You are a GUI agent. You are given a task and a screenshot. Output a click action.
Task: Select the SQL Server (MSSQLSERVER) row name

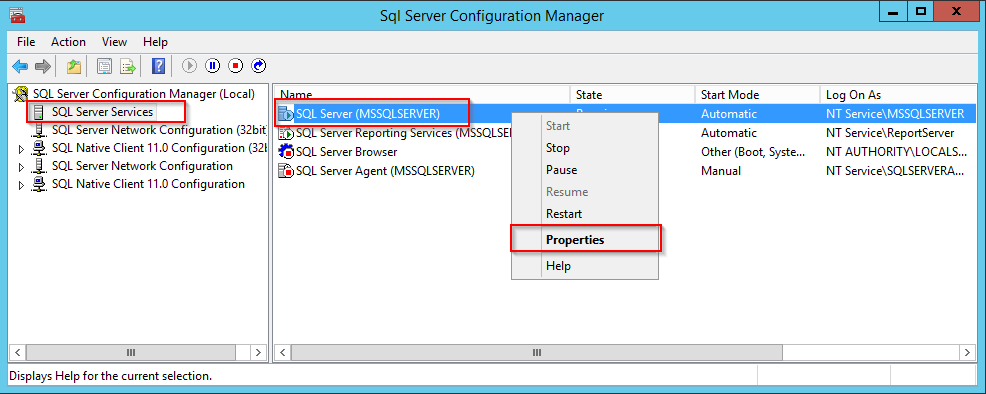pyautogui.click(x=367, y=114)
